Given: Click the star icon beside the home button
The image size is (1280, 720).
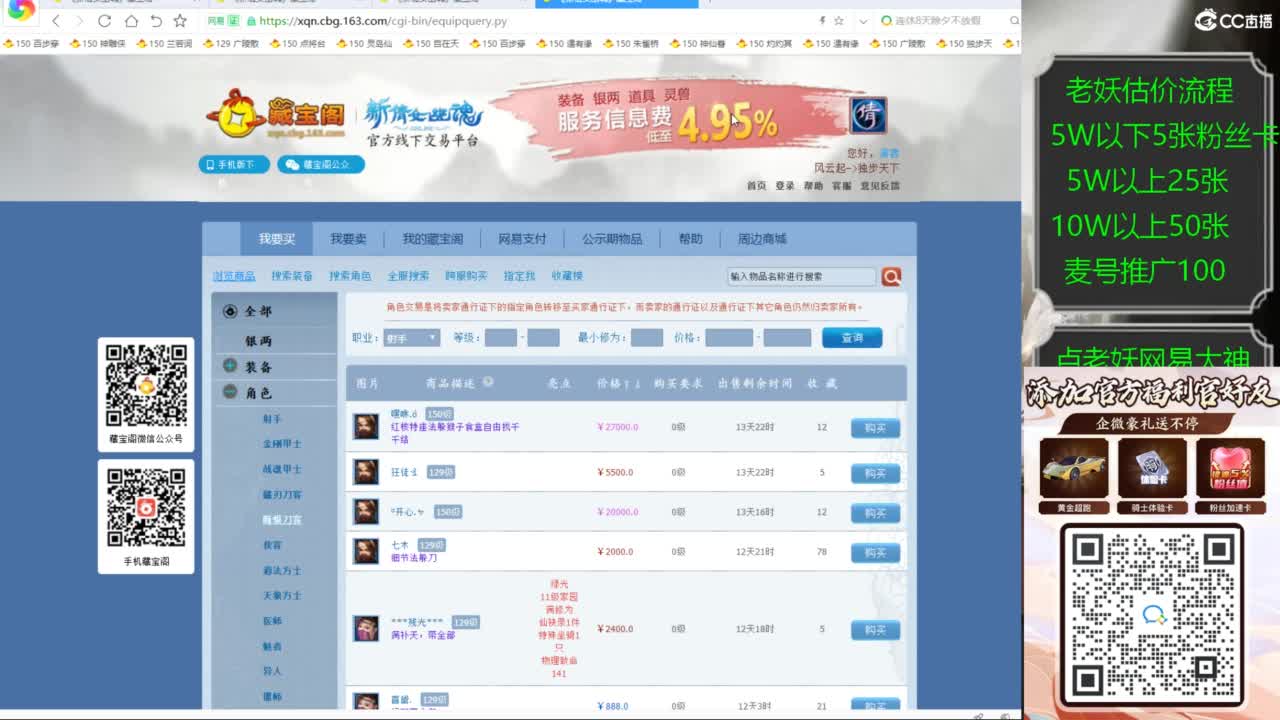Looking at the screenshot, I should point(180,21).
